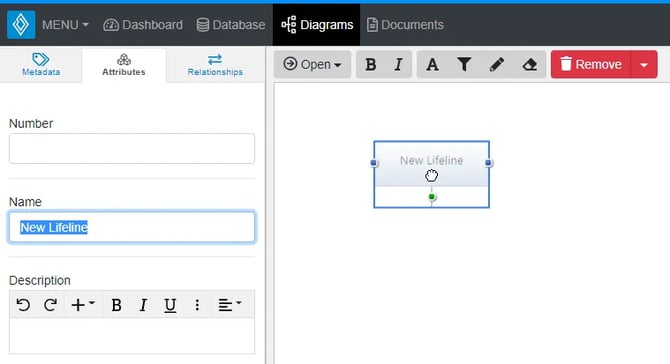
Task: Click the left blue handle on lifeline
Action: (x=374, y=163)
